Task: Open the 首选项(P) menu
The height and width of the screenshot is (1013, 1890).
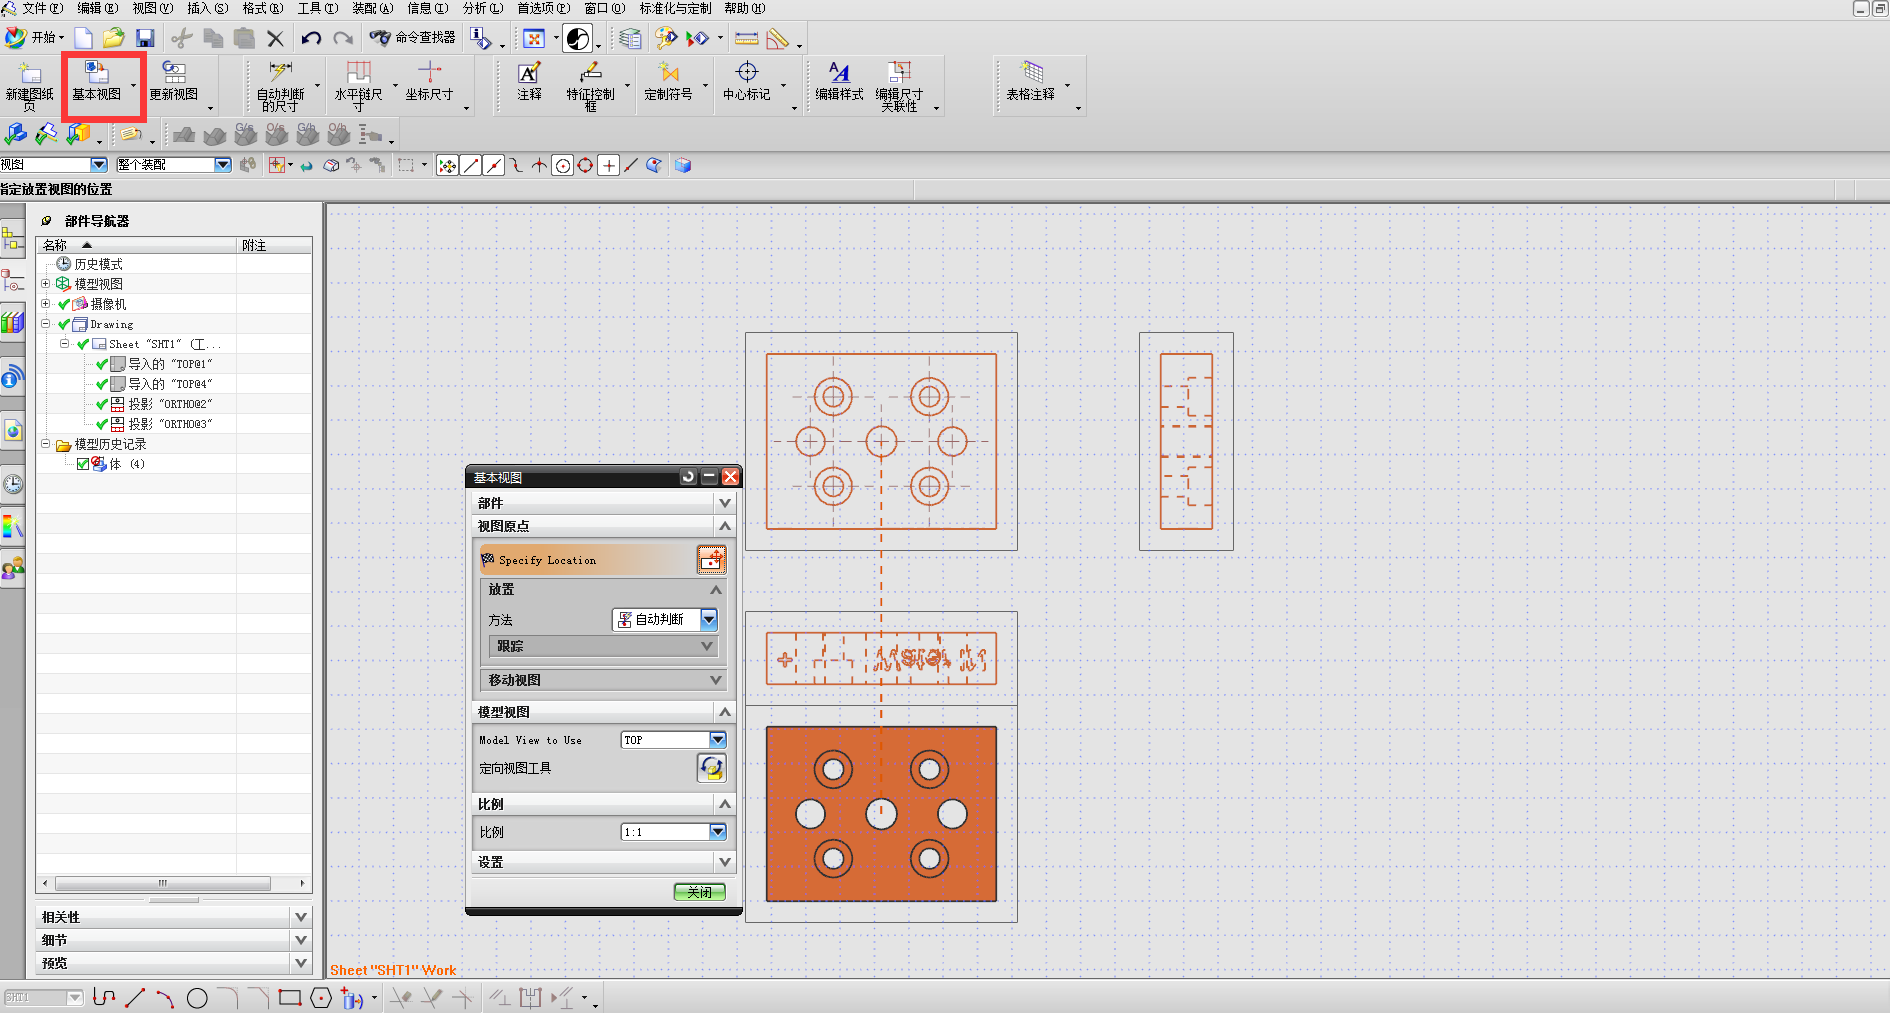Action: point(544,8)
